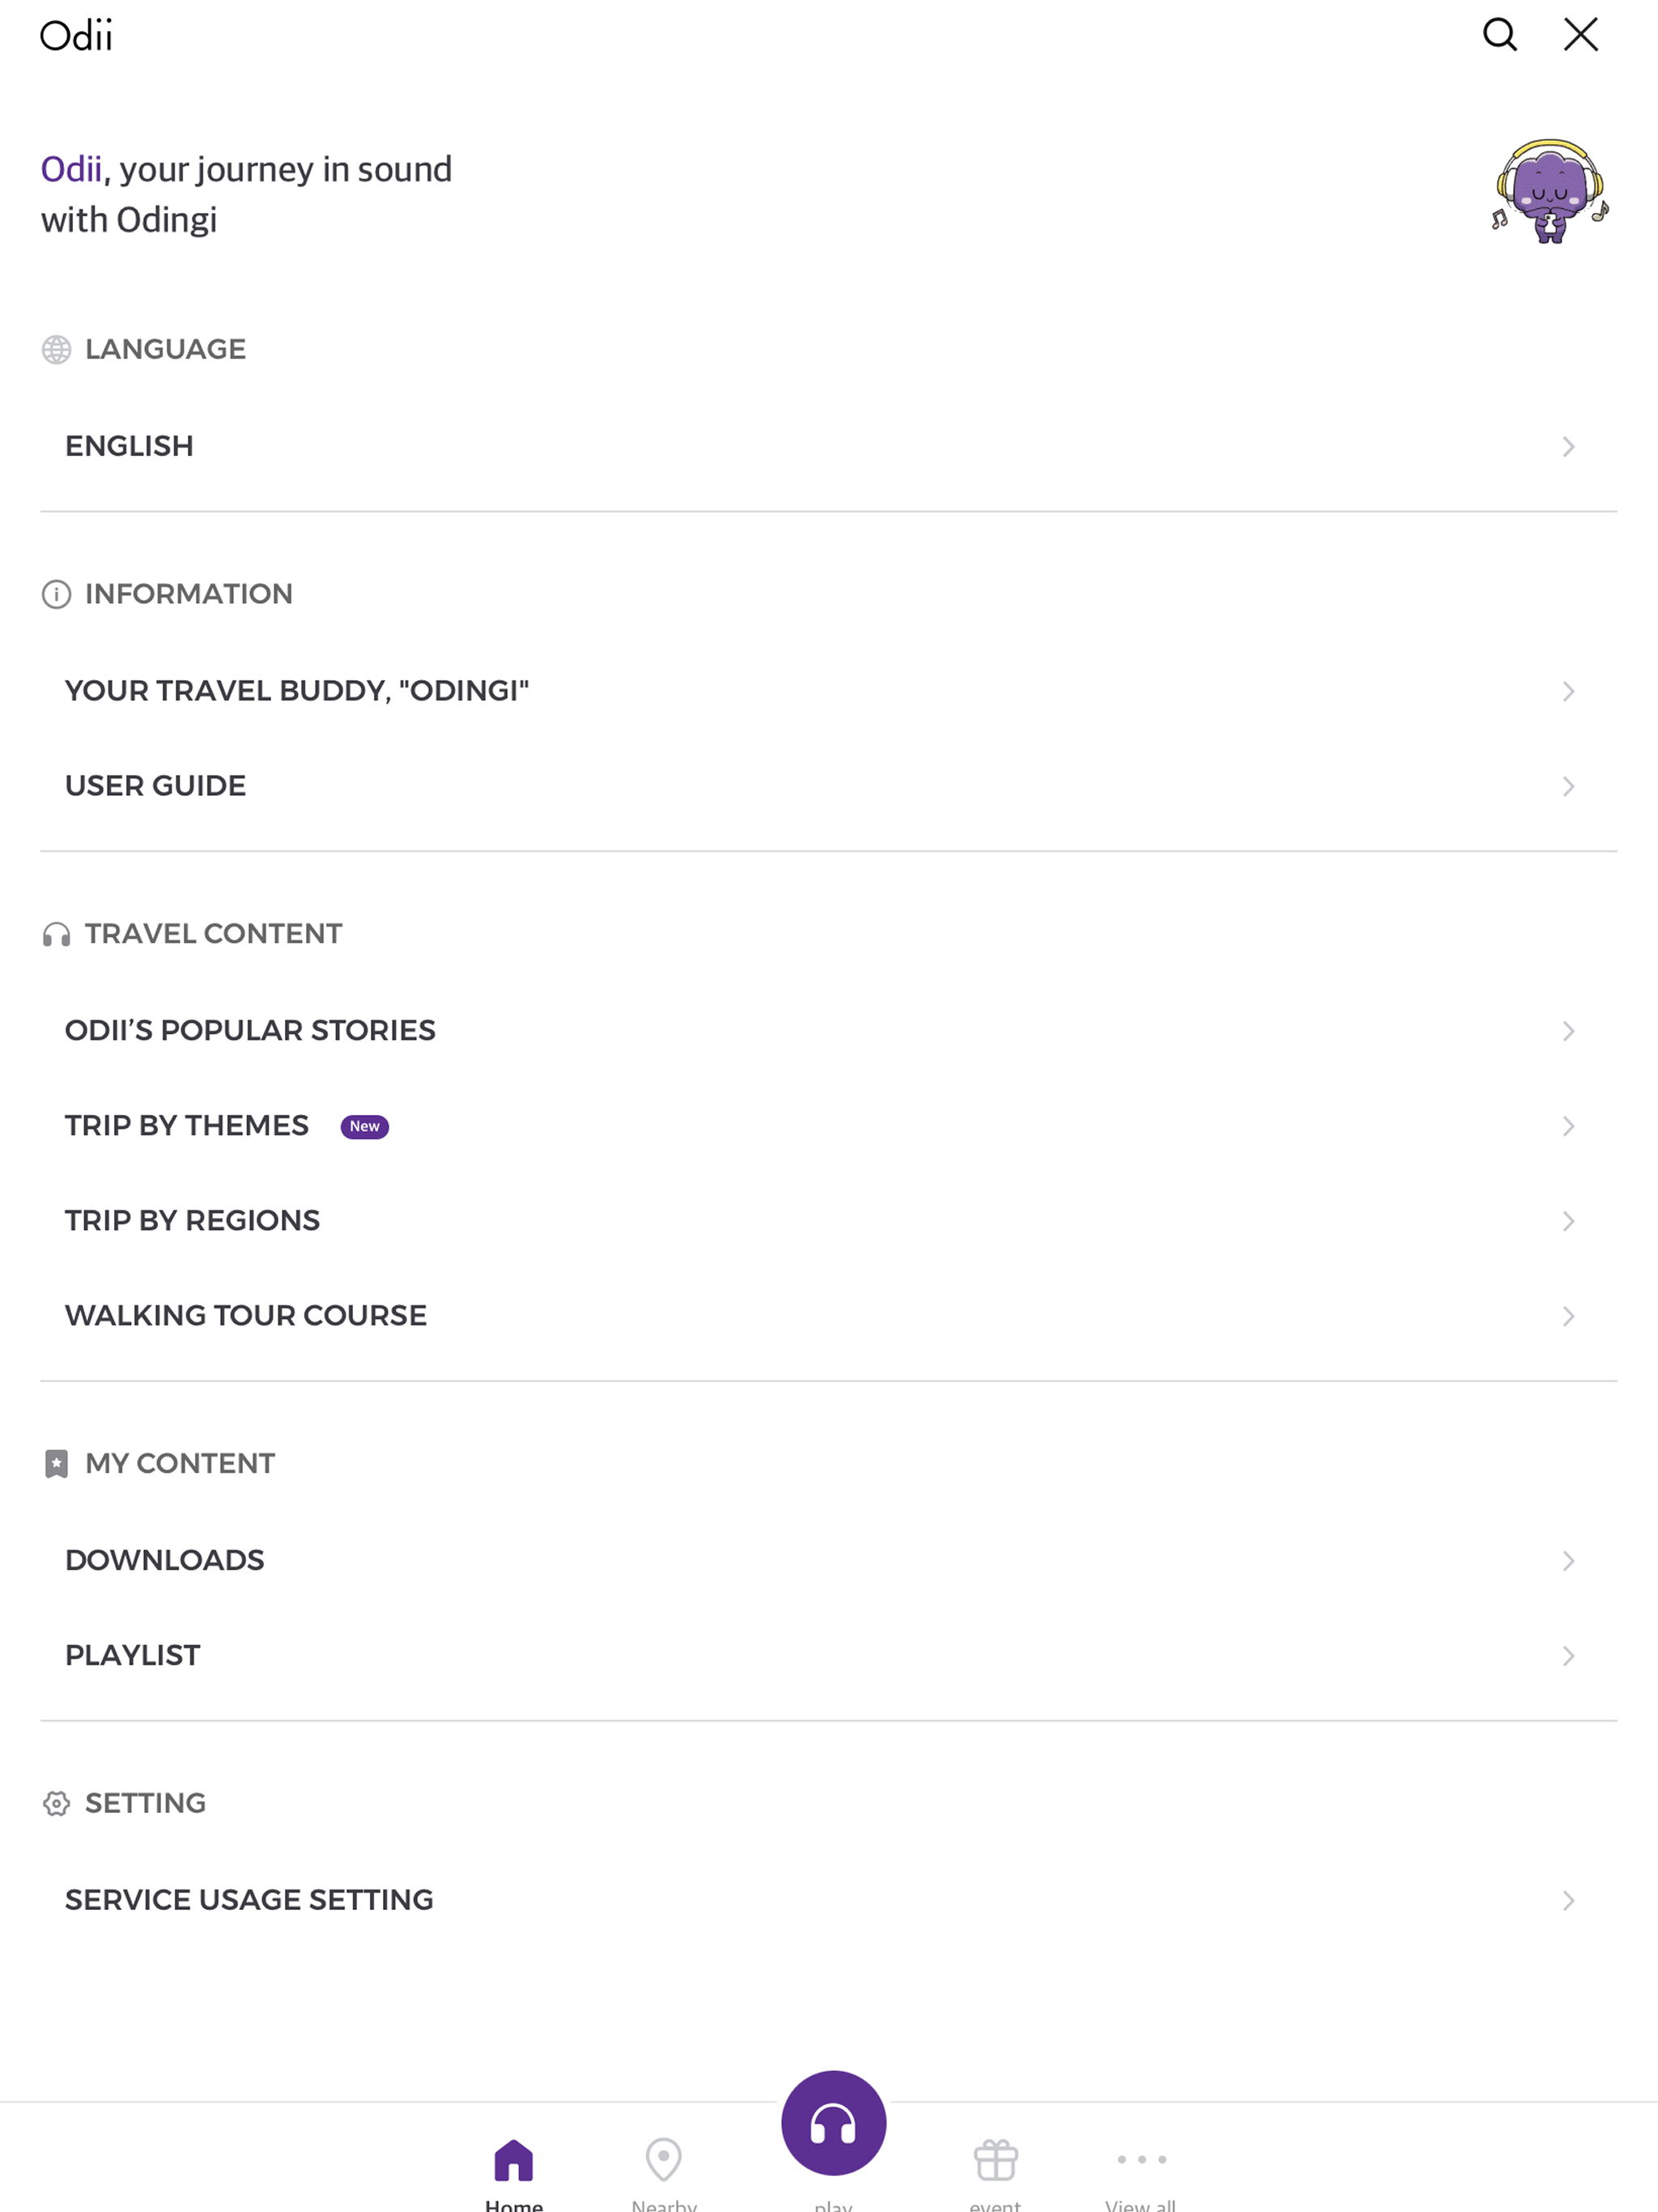Click the globe icon beside LANGUAGE
The image size is (1658, 2212).
(x=56, y=349)
